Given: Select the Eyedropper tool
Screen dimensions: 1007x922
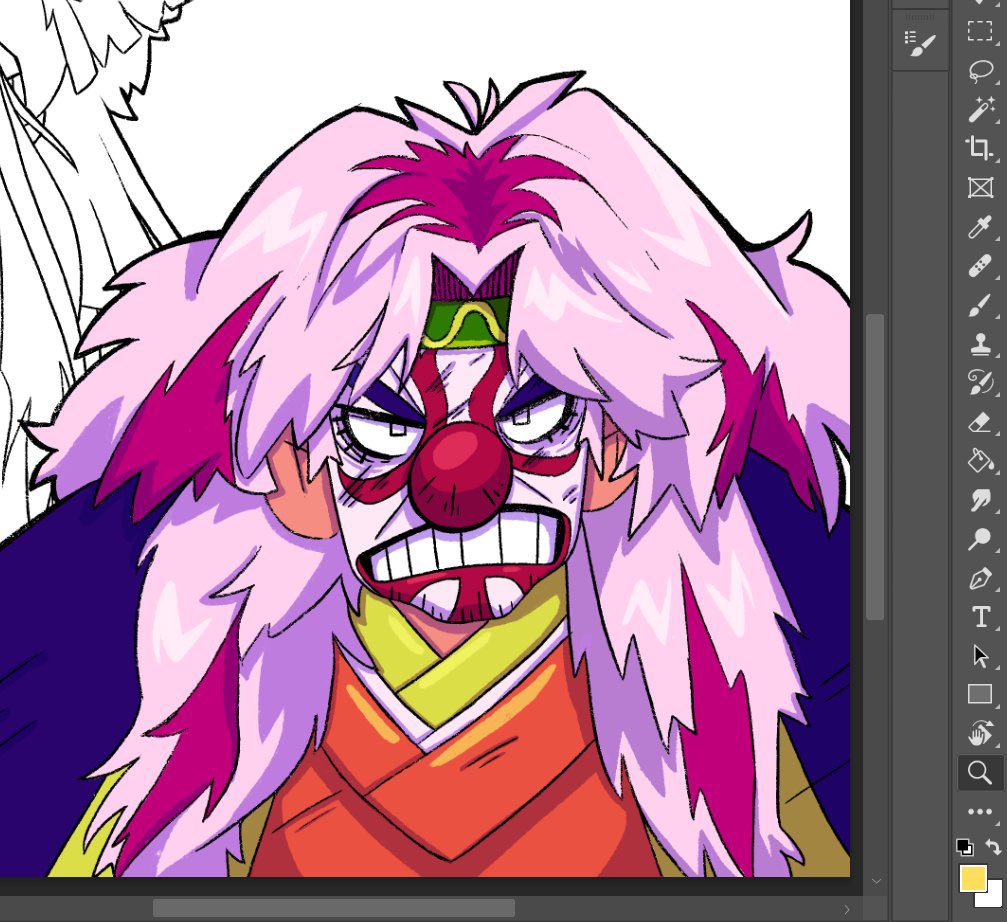Looking at the screenshot, I should coord(980,227).
